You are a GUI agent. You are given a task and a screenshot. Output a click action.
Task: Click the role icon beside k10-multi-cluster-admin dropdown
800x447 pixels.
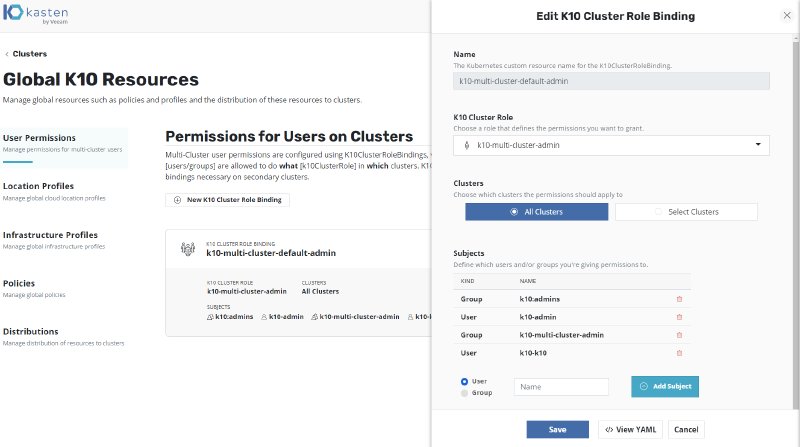466,145
